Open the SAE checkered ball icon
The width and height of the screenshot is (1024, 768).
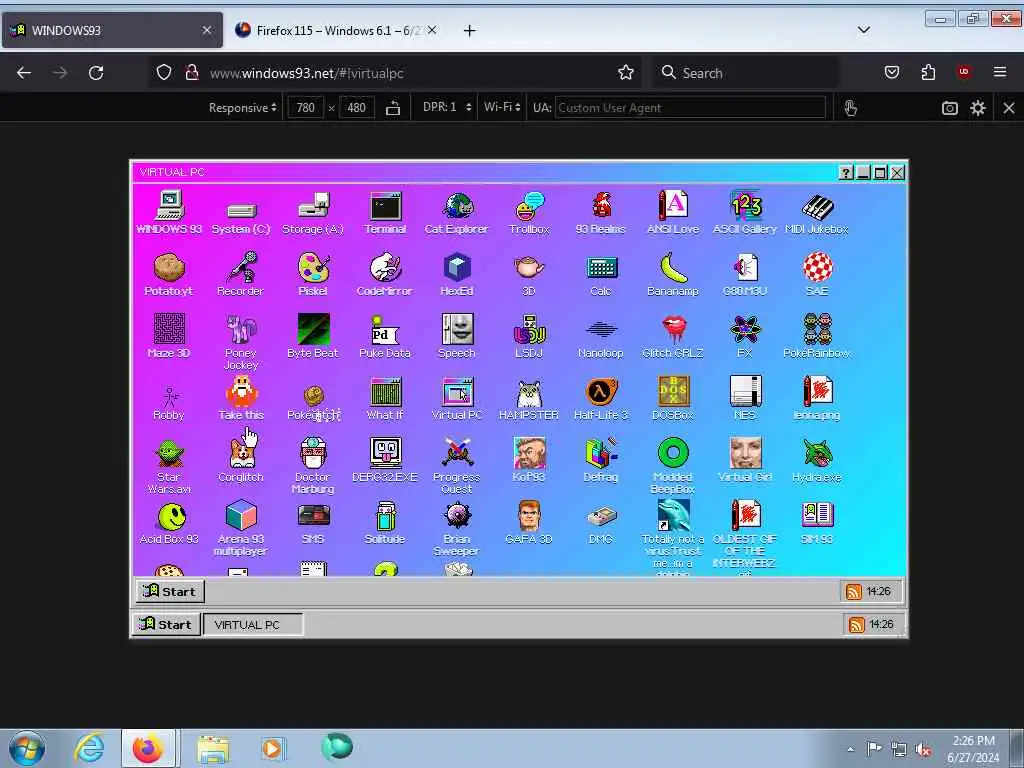(817, 274)
